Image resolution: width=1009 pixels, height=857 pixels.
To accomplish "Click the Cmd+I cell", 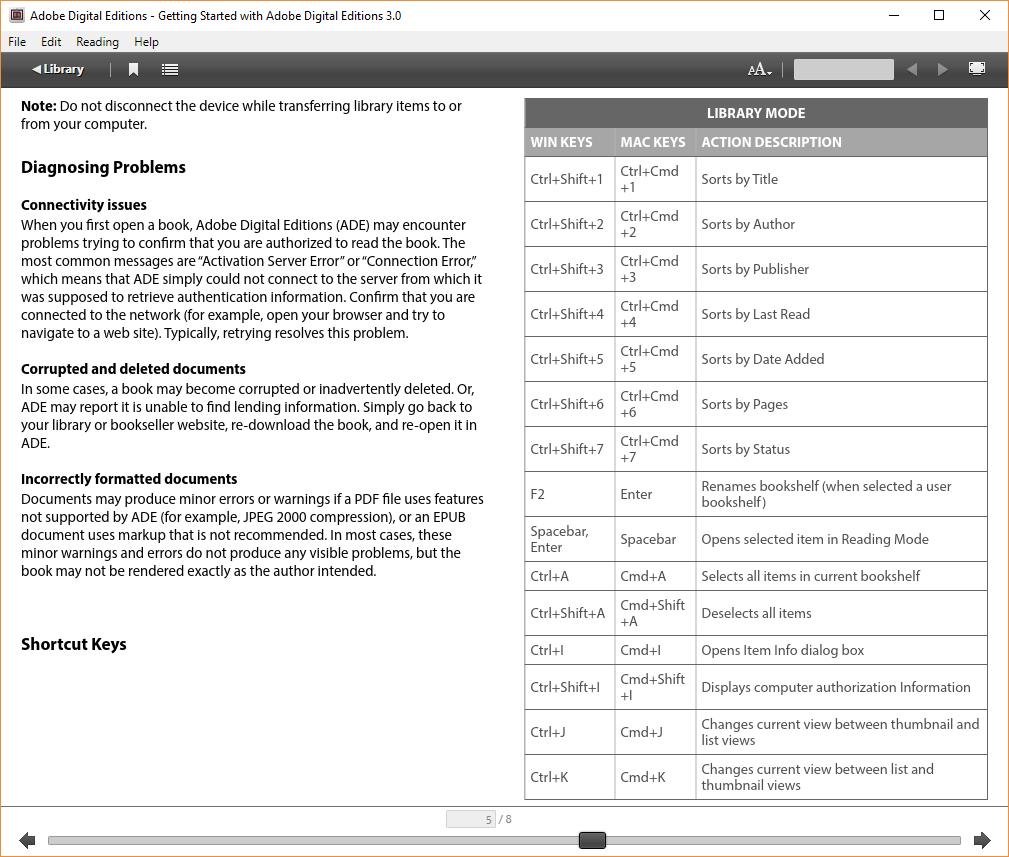I will [655, 650].
